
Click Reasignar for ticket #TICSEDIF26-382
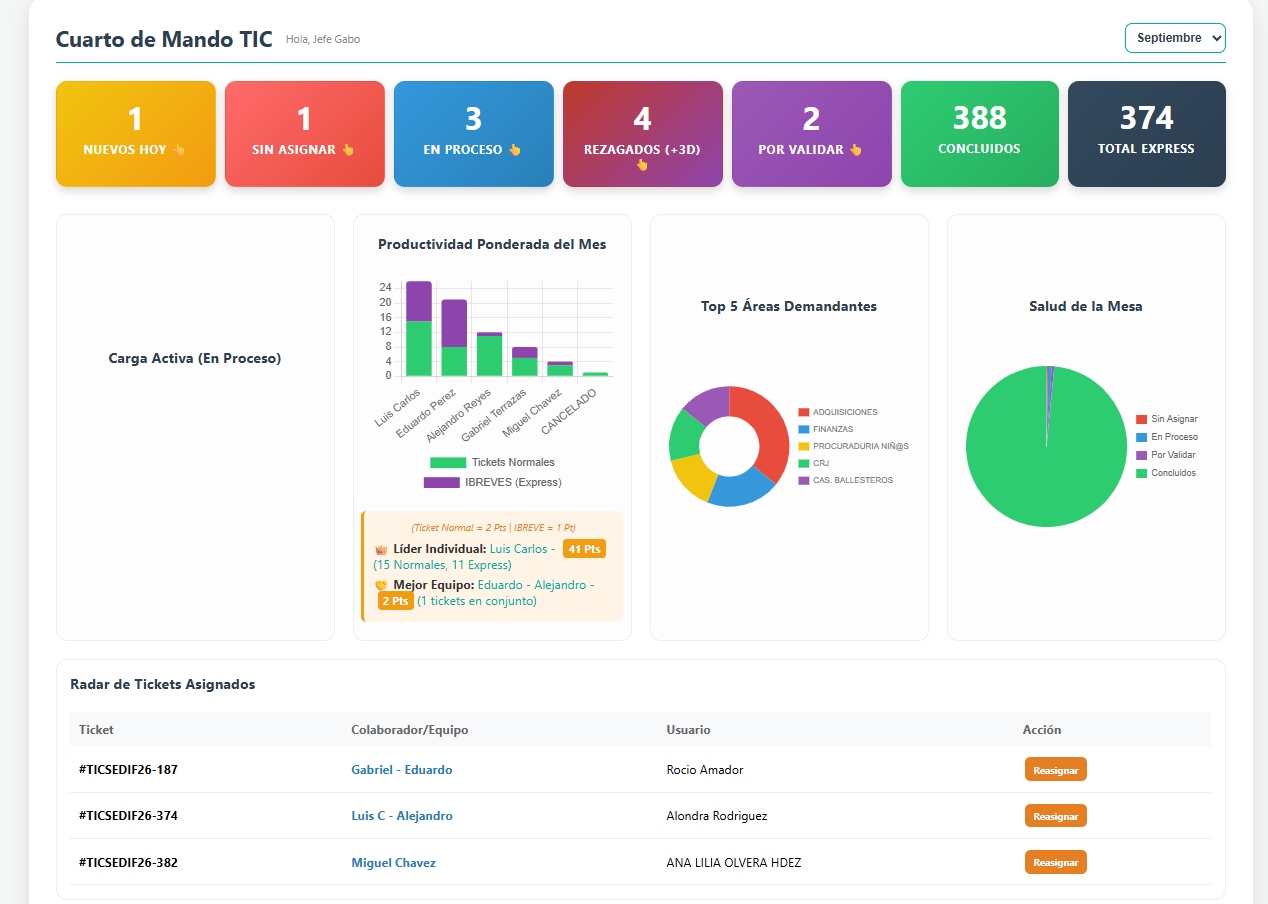point(1056,862)
